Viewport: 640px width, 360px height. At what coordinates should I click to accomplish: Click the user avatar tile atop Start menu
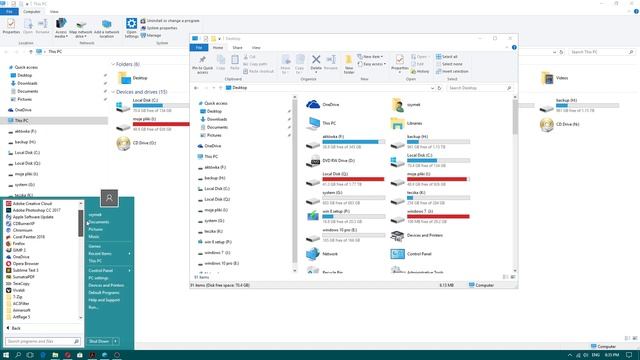(109, 198)
